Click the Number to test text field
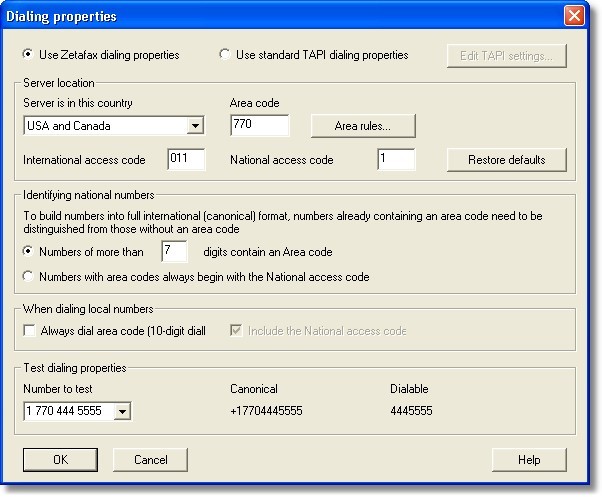 pyautogui.click(x=68, y=411)
